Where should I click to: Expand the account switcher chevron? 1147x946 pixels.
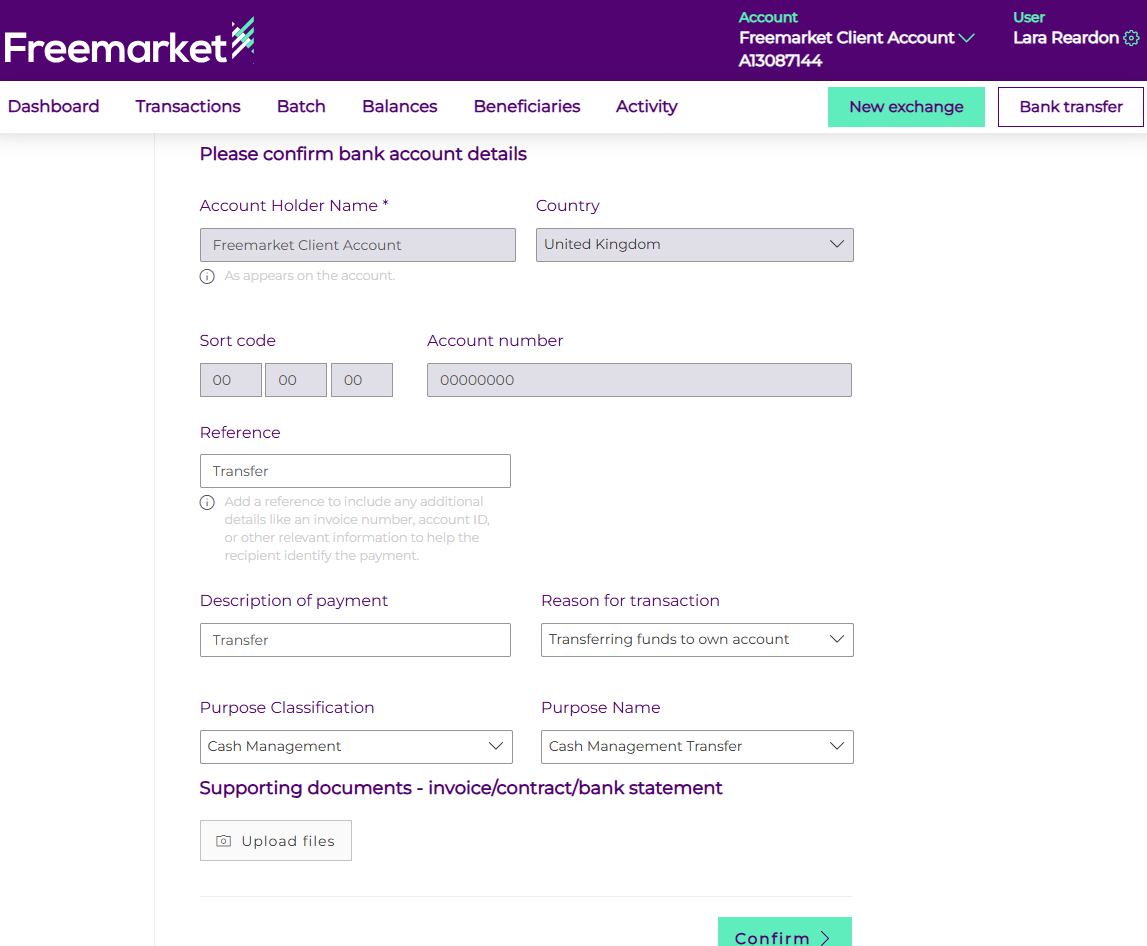966,38
